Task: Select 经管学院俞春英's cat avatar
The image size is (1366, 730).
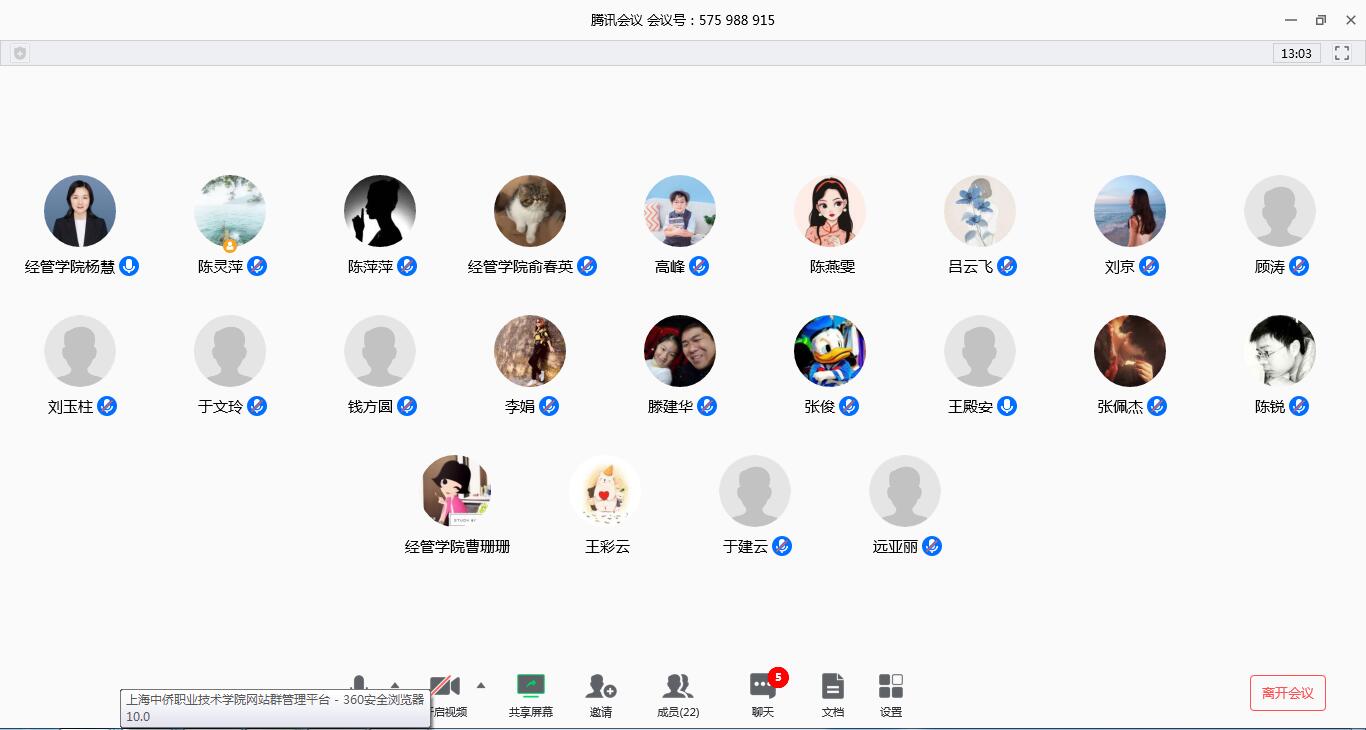Action: (530, 211)
